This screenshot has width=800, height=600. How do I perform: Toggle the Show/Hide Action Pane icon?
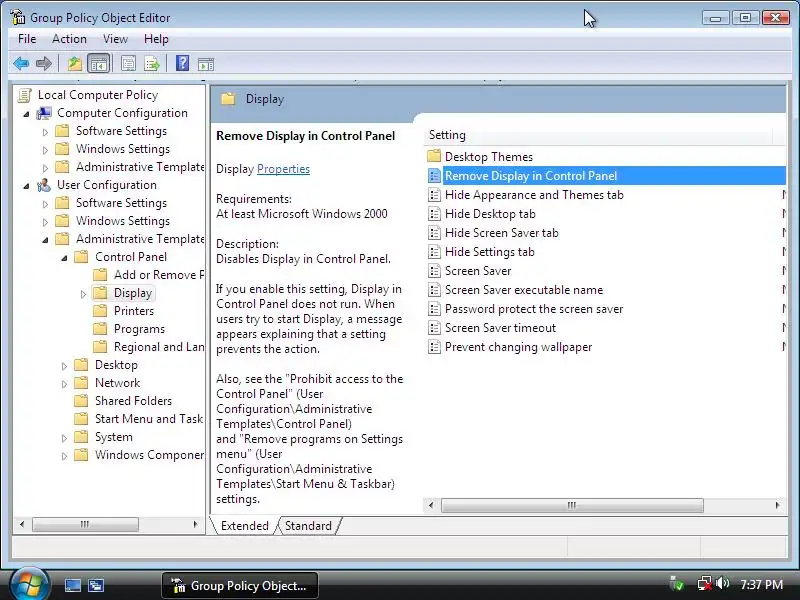tap(206, 64)
